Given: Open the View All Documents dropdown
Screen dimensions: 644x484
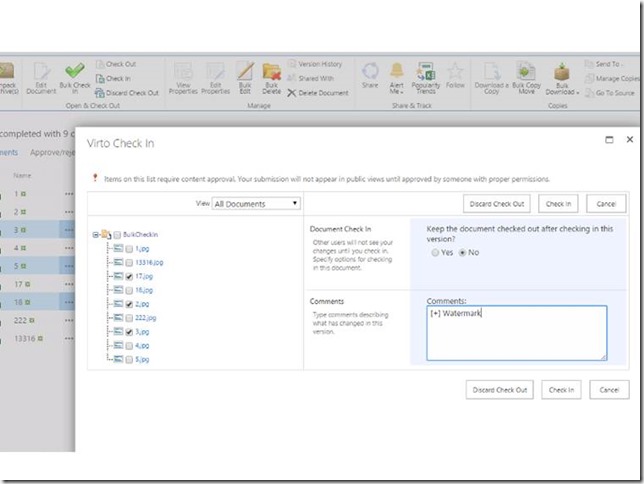Looking at the screenshot, I should (256, 203).
